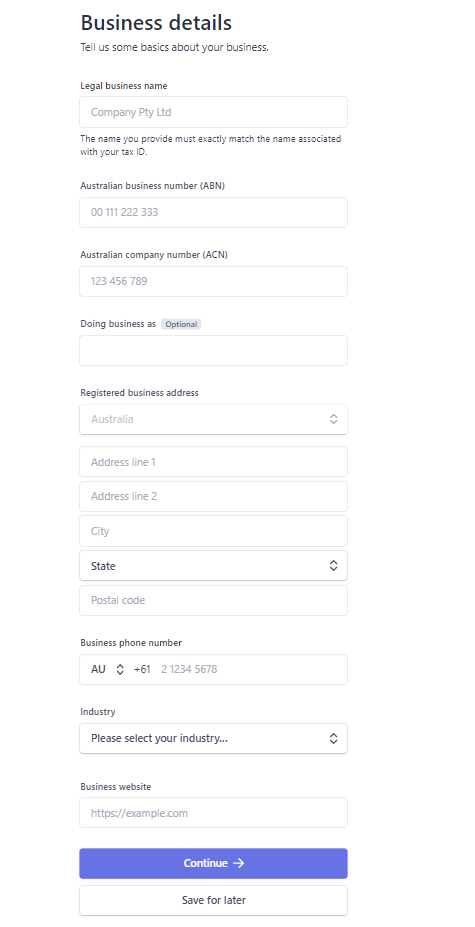Click the chevron icon in the Industry selector

tap(334, 738)
